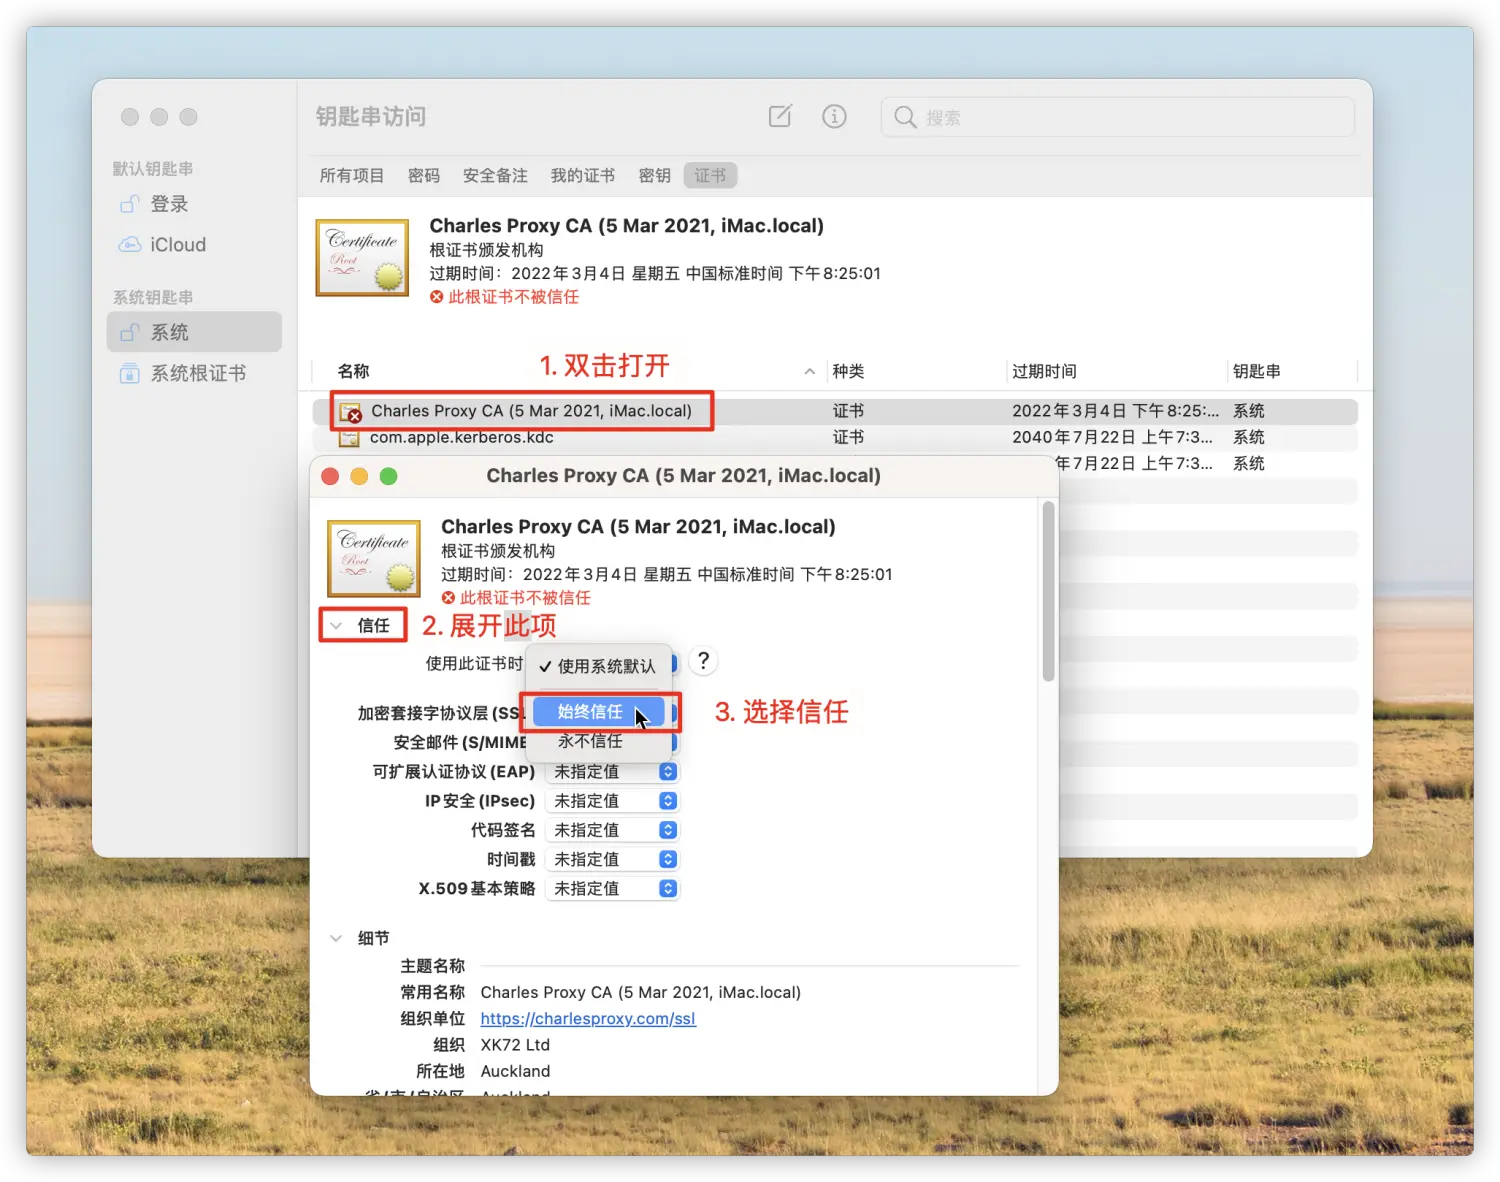Open the X.509基本策略 dropdown
The width and height of the screenshot is (1500, 1182).
point(613,888)
